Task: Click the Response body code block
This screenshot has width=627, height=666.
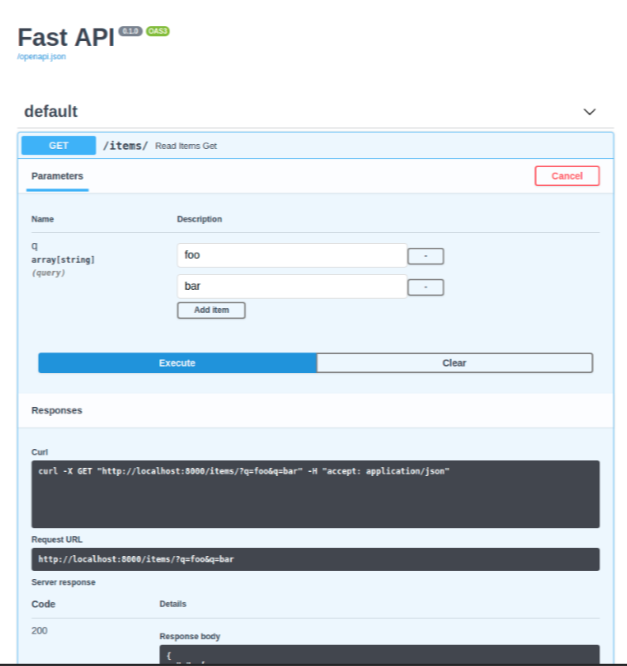Action: (379, 654)
